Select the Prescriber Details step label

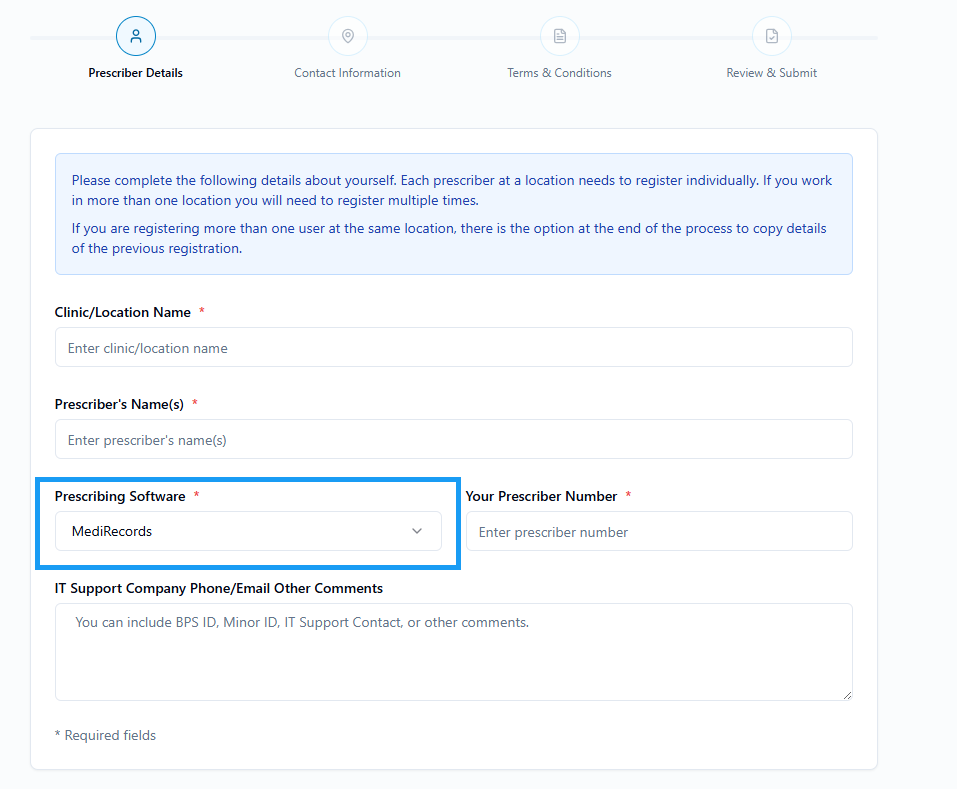[135, 73]
